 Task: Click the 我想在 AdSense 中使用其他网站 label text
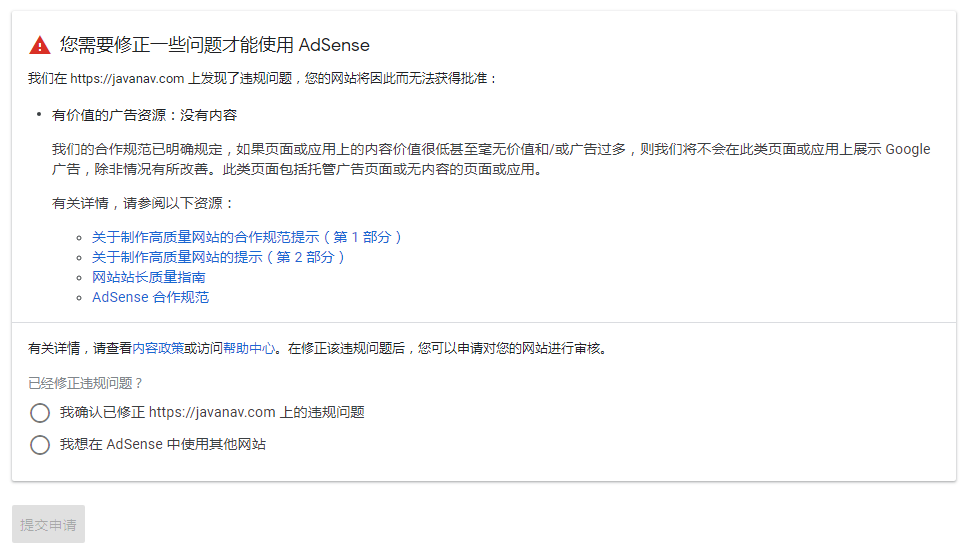point(163,444)
